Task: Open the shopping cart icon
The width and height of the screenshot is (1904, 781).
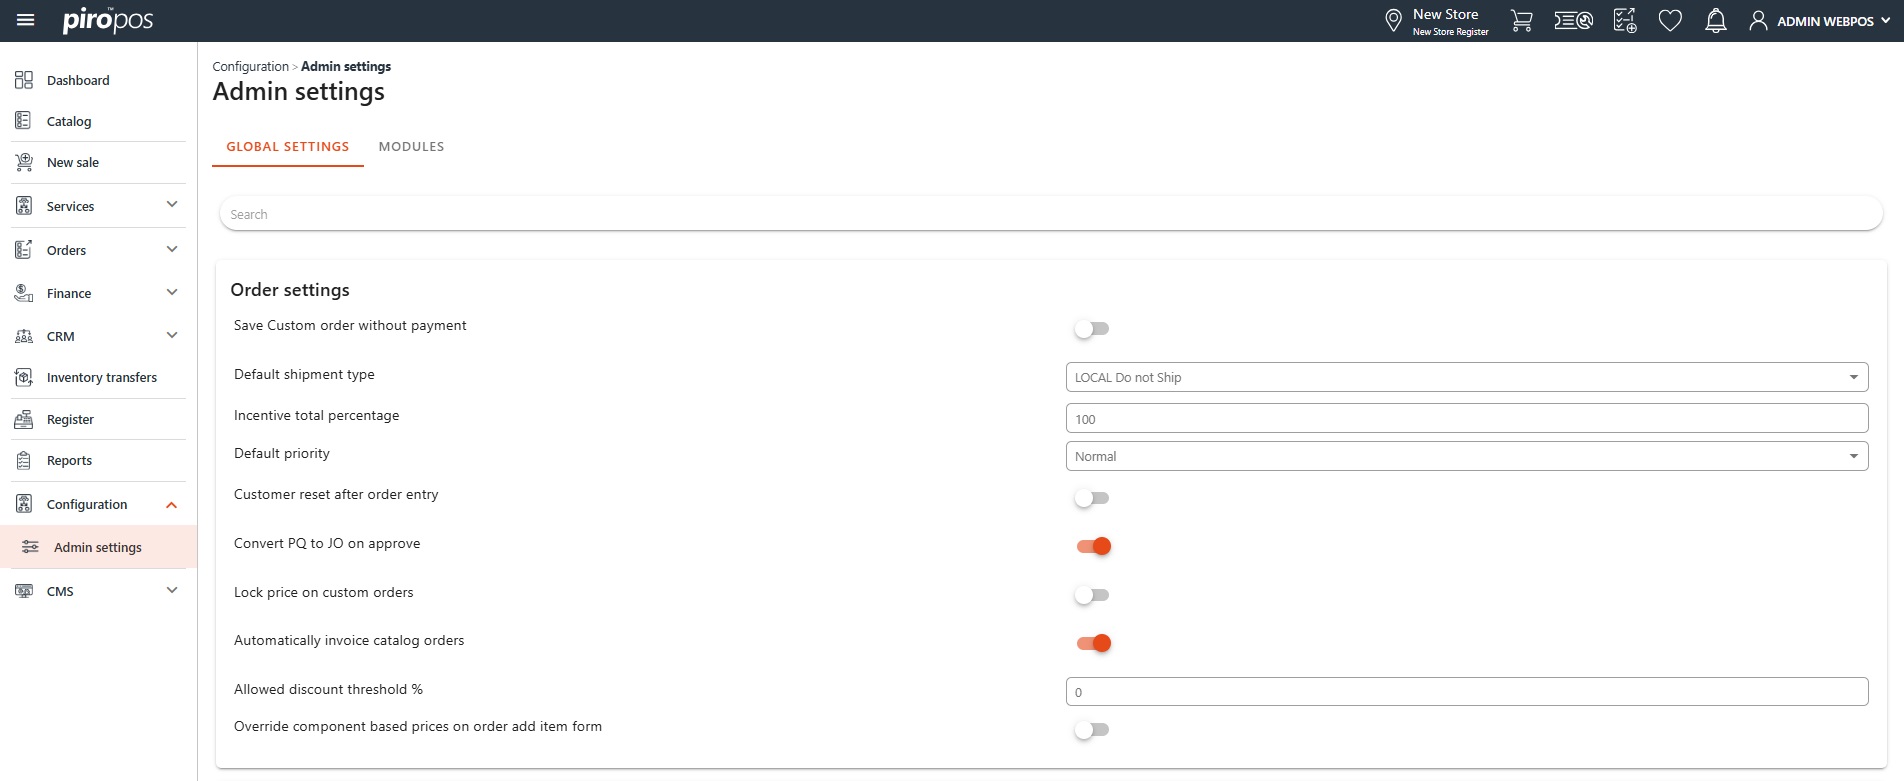Action: pyautogui.click(x=1521, y=21)
